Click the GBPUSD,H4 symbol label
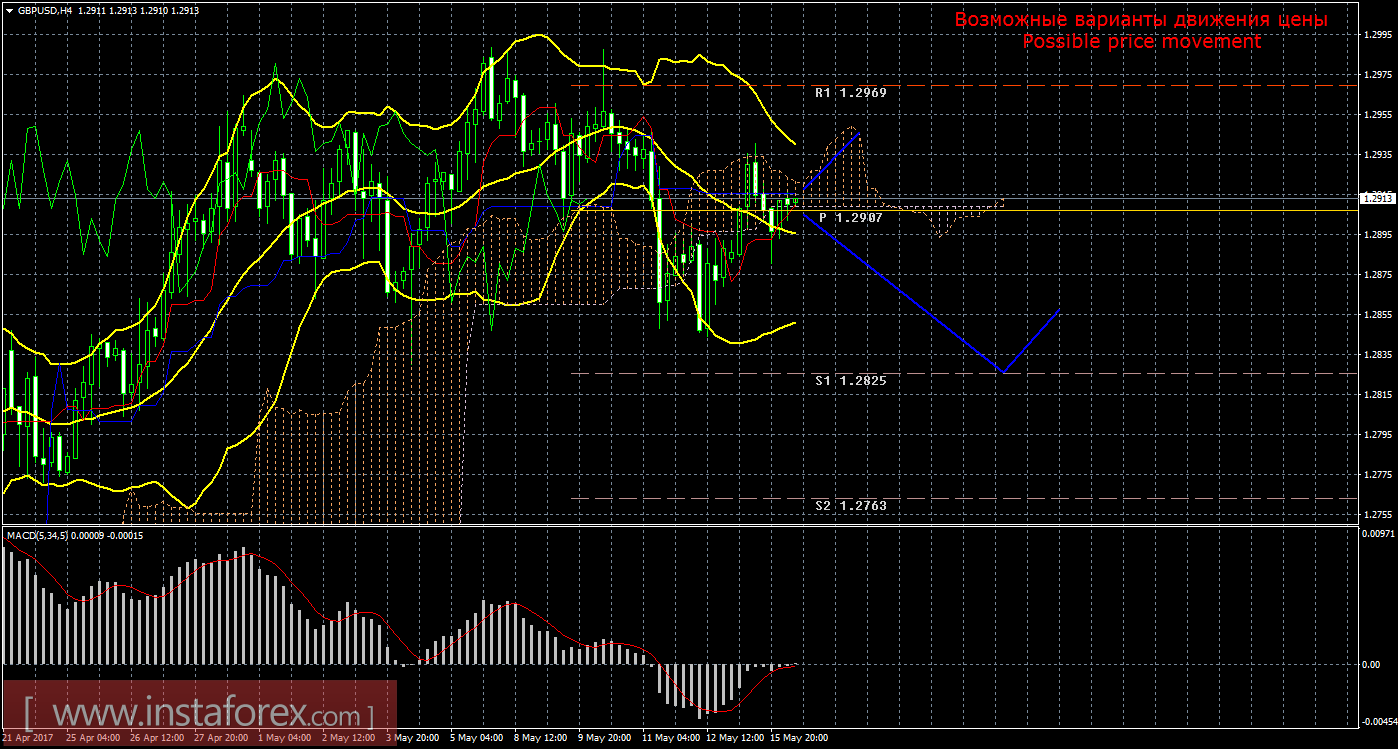This screenshot has width=1398, height=749. [44, 9]
